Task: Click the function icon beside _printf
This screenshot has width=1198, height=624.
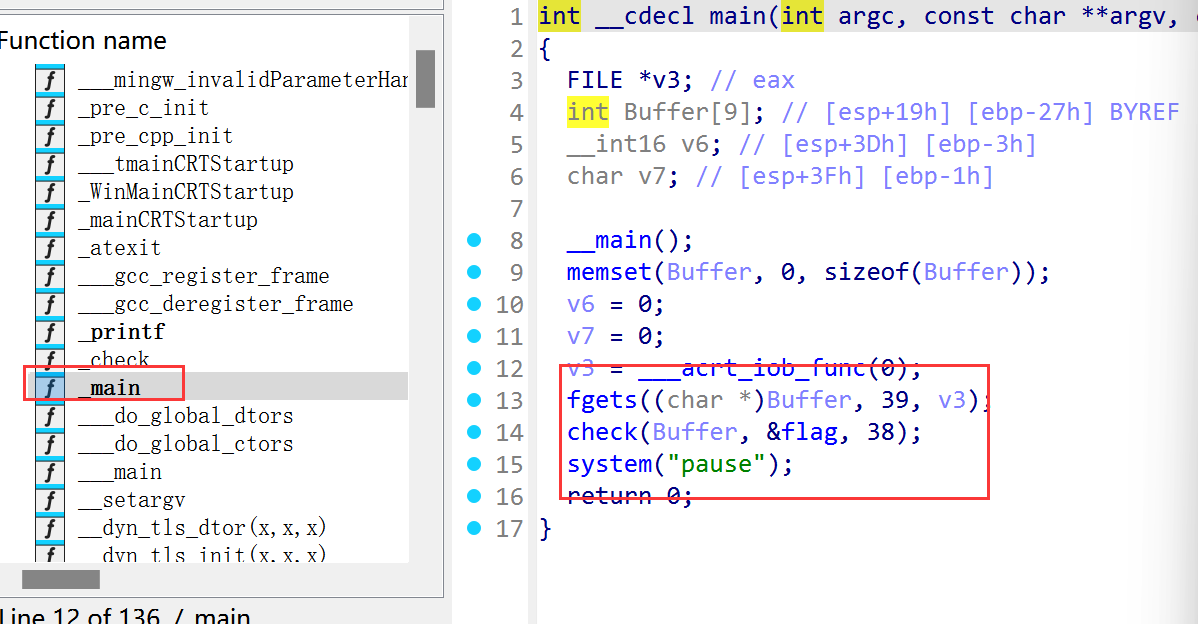Action: 49,332
